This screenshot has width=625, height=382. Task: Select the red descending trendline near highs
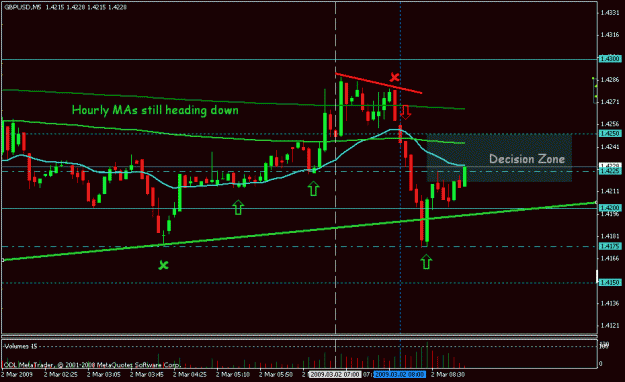(379, 83)
